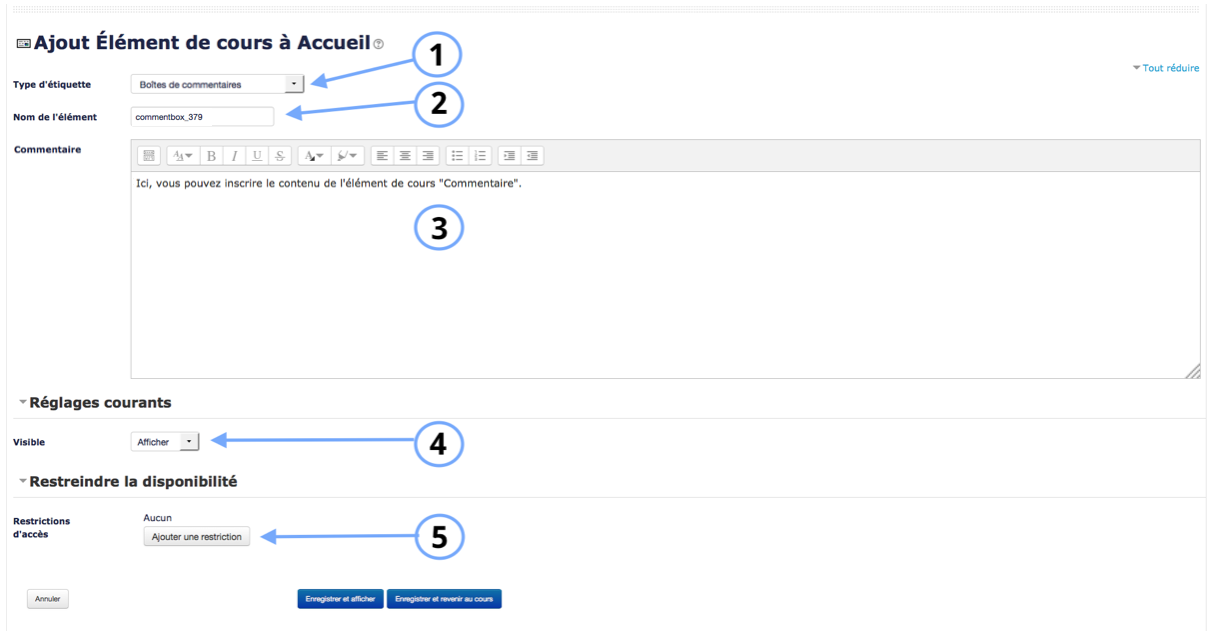Insert a numbered list
The height and width of the screenshot is (636, 1214).
(480, 156)
